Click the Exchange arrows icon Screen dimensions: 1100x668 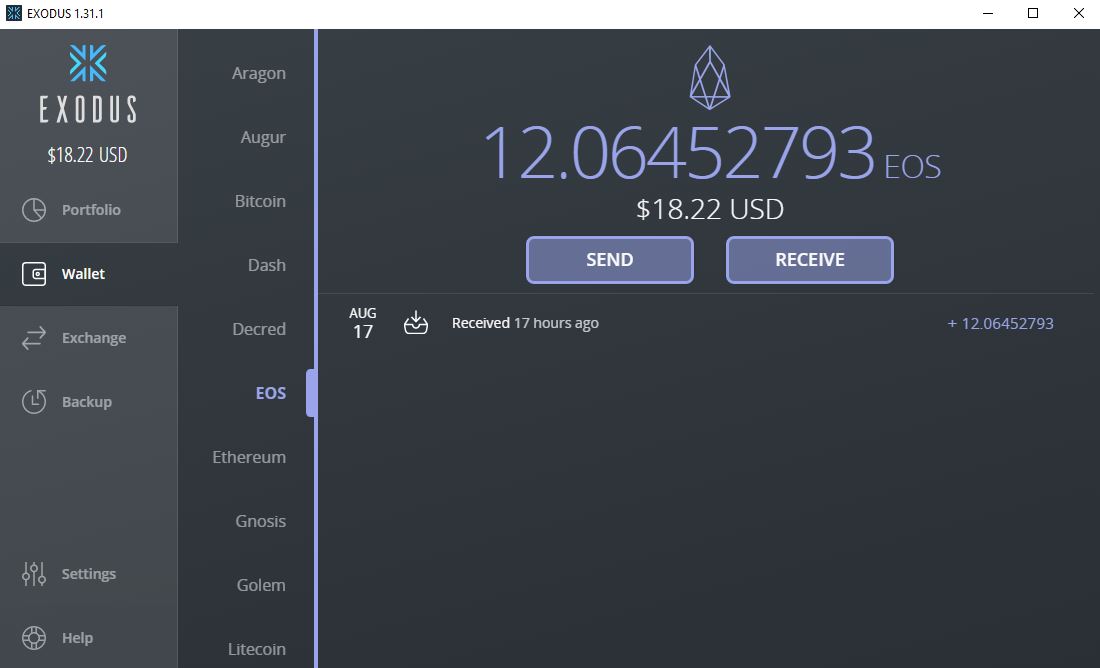pos(34,338)
